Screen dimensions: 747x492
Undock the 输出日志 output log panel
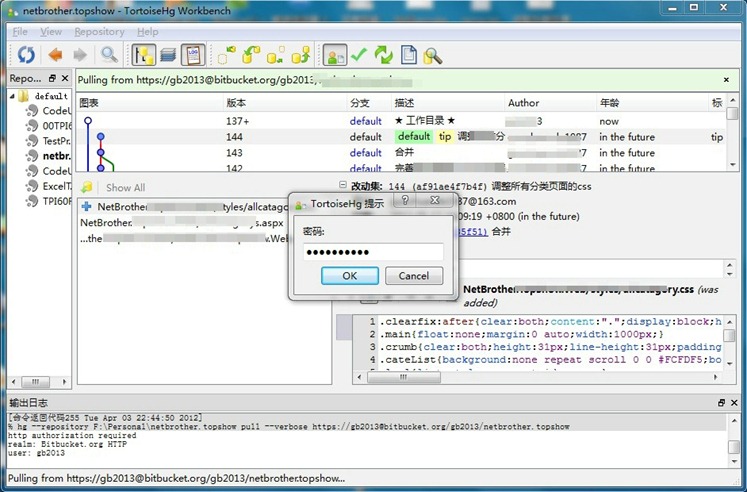(x=721, y=403)
